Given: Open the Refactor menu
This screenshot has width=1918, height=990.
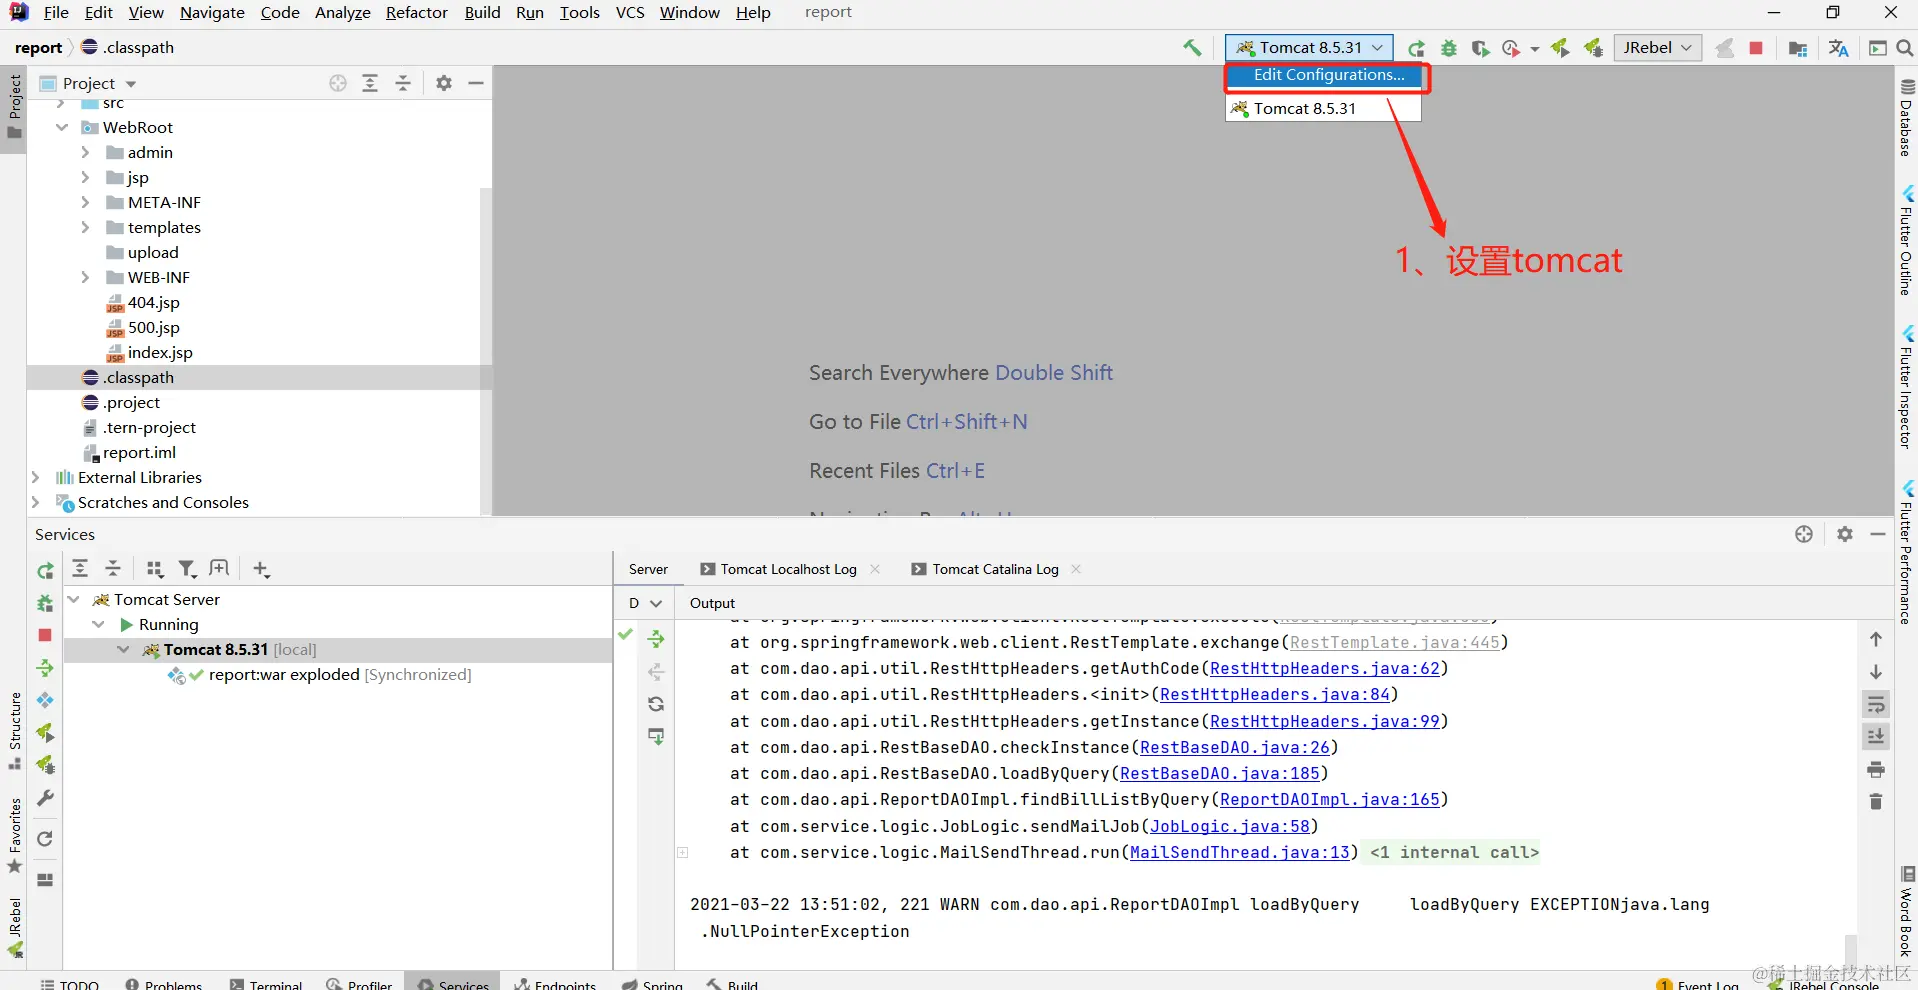Looking at the screenshot, I should tap(417, 13).
